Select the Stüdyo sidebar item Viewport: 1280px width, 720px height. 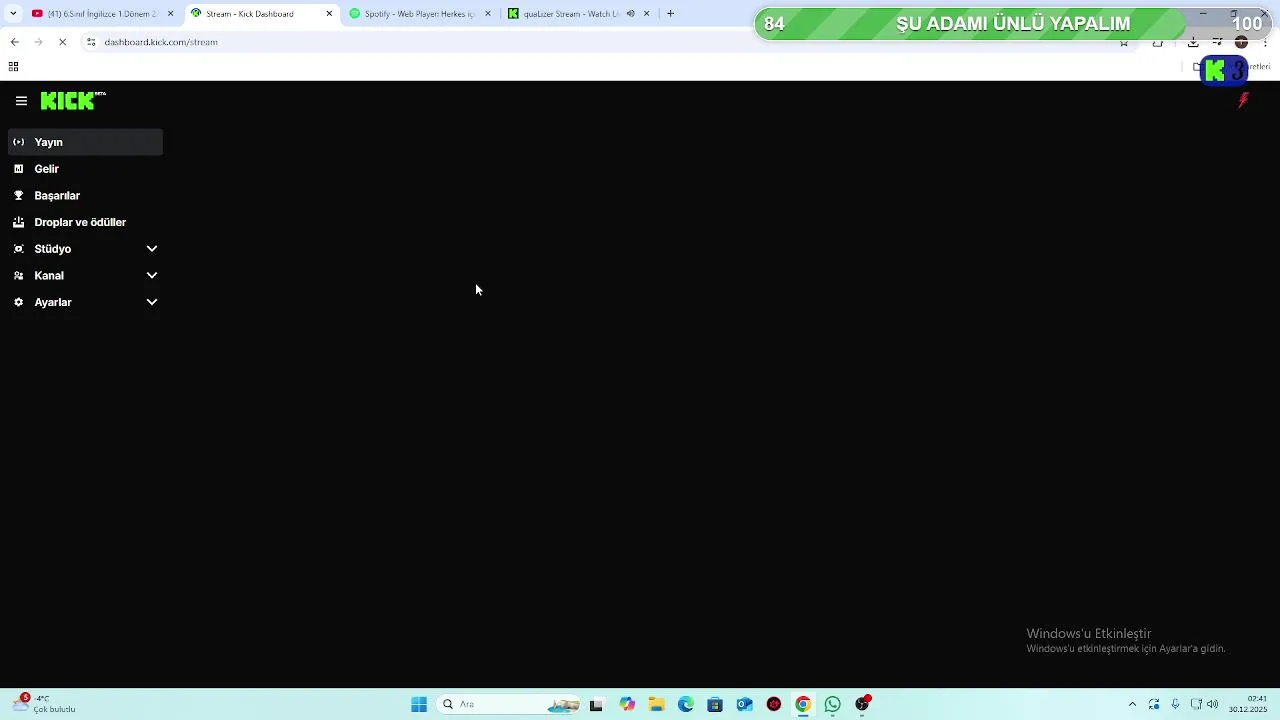85,249
